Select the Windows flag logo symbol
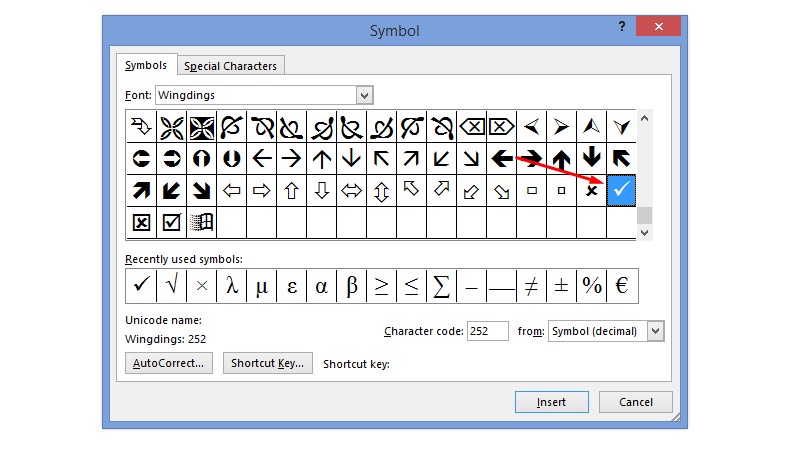This screenshot has width=800, height=450. point(202,222)
